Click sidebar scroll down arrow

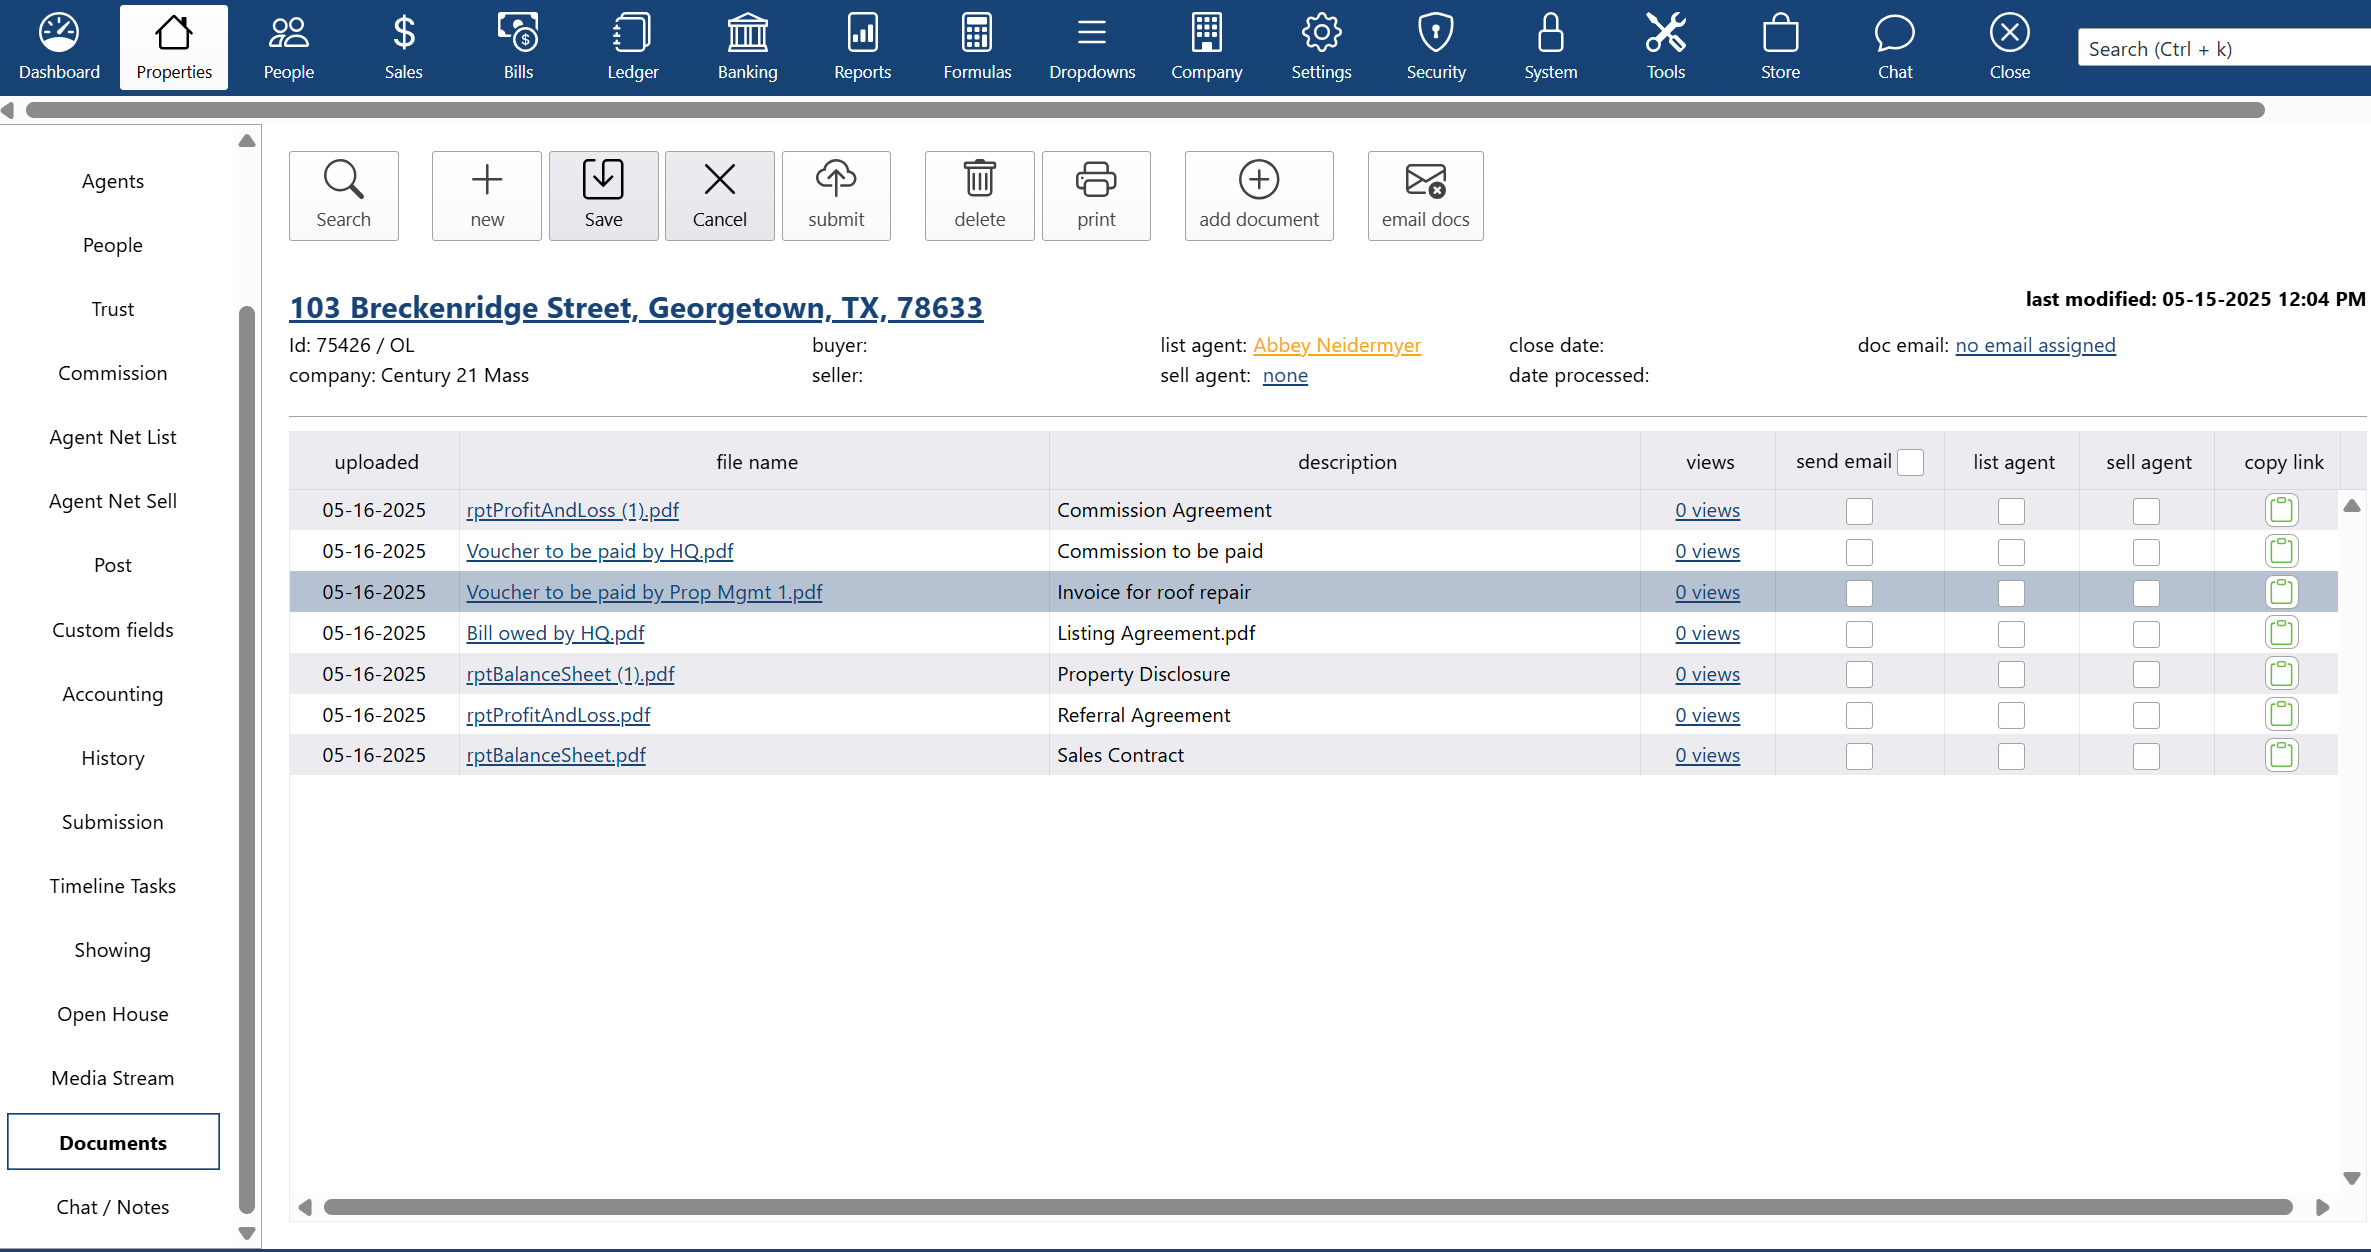(x=247, y=1234)
